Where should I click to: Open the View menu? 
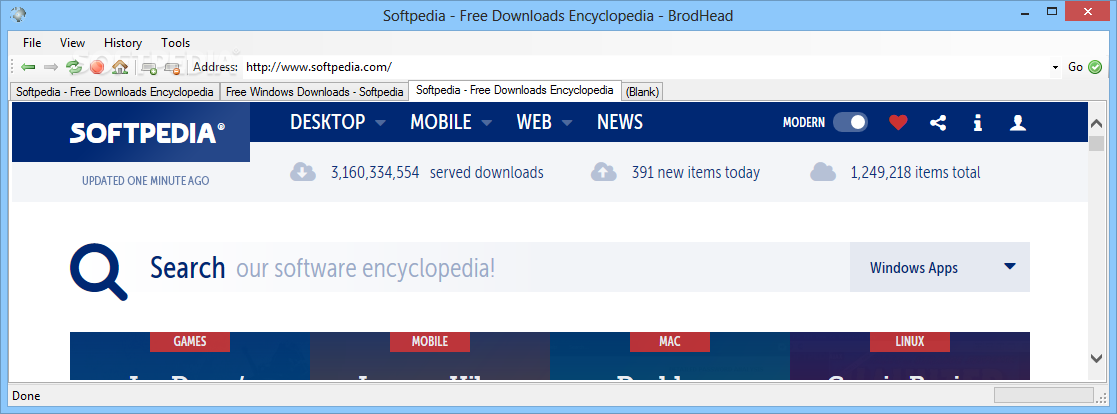[72, 43]
